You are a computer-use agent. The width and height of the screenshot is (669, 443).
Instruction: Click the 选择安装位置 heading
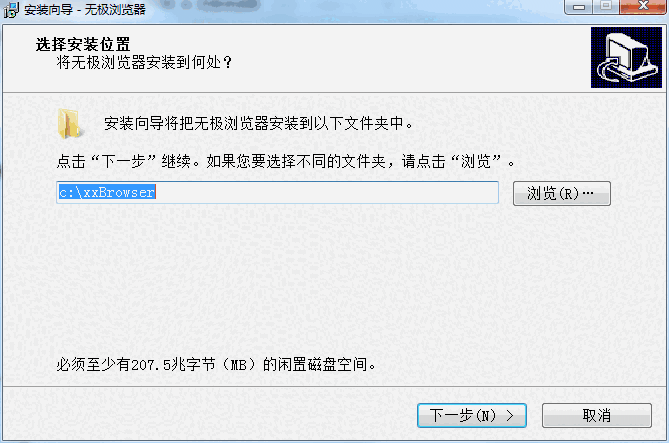(x=83, y=44)
